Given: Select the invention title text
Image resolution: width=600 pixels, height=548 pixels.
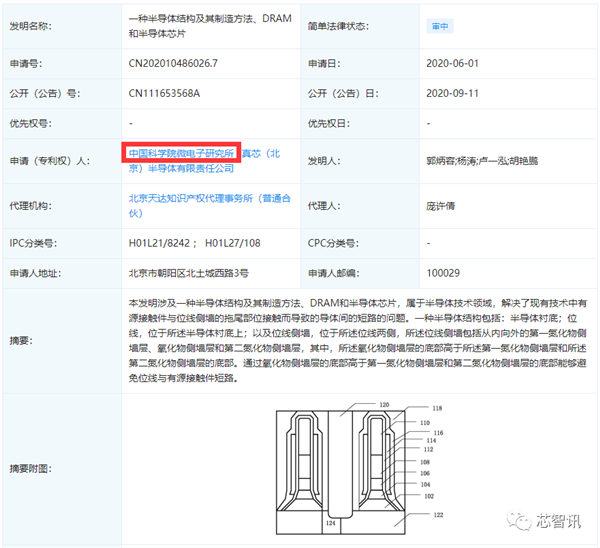Looking at the screenshot, I should coord(210,26).
